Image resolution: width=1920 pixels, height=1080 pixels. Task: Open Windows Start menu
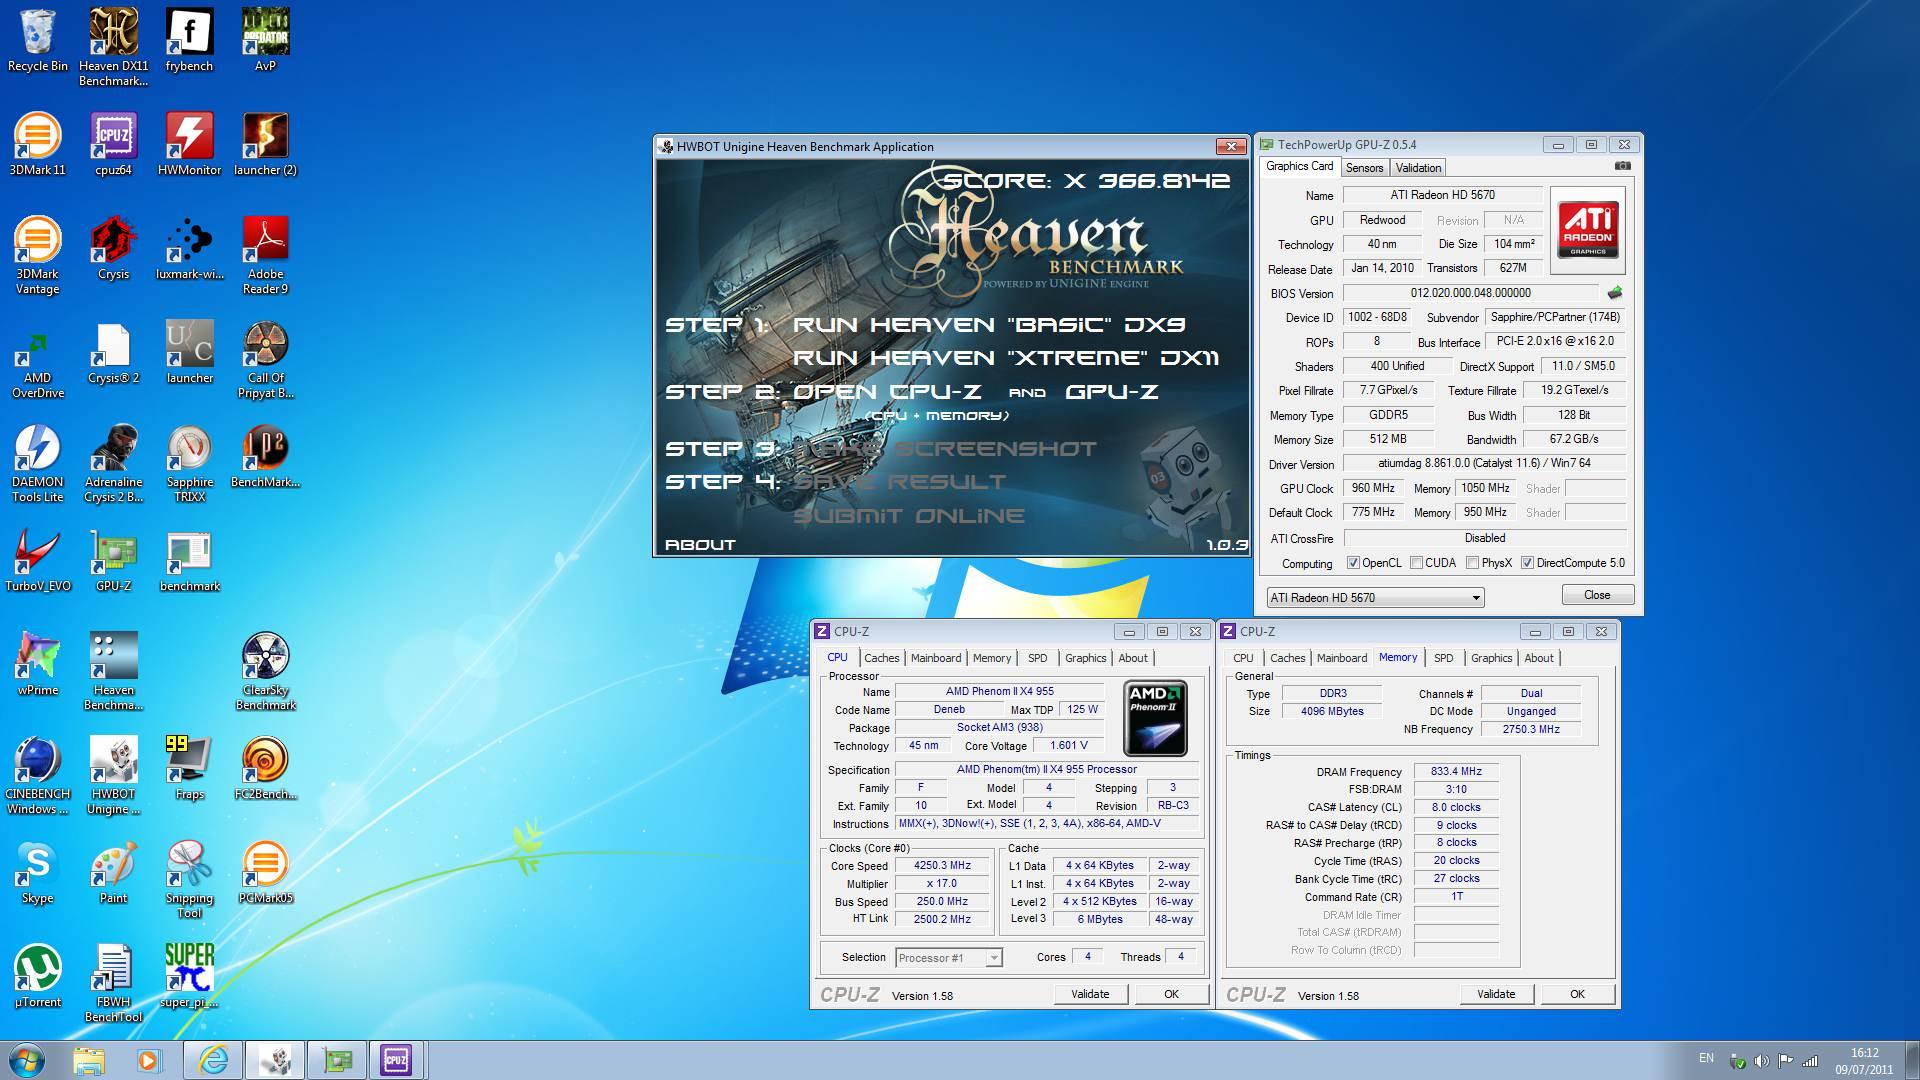click(x=27, y=1060)
